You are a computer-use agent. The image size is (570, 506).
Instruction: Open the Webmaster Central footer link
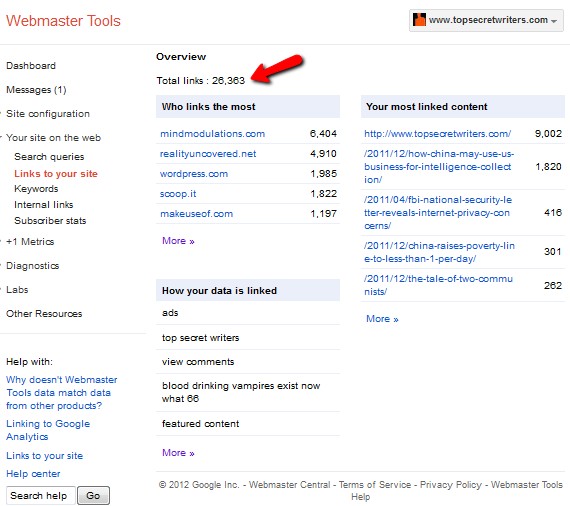pos(289,485)
